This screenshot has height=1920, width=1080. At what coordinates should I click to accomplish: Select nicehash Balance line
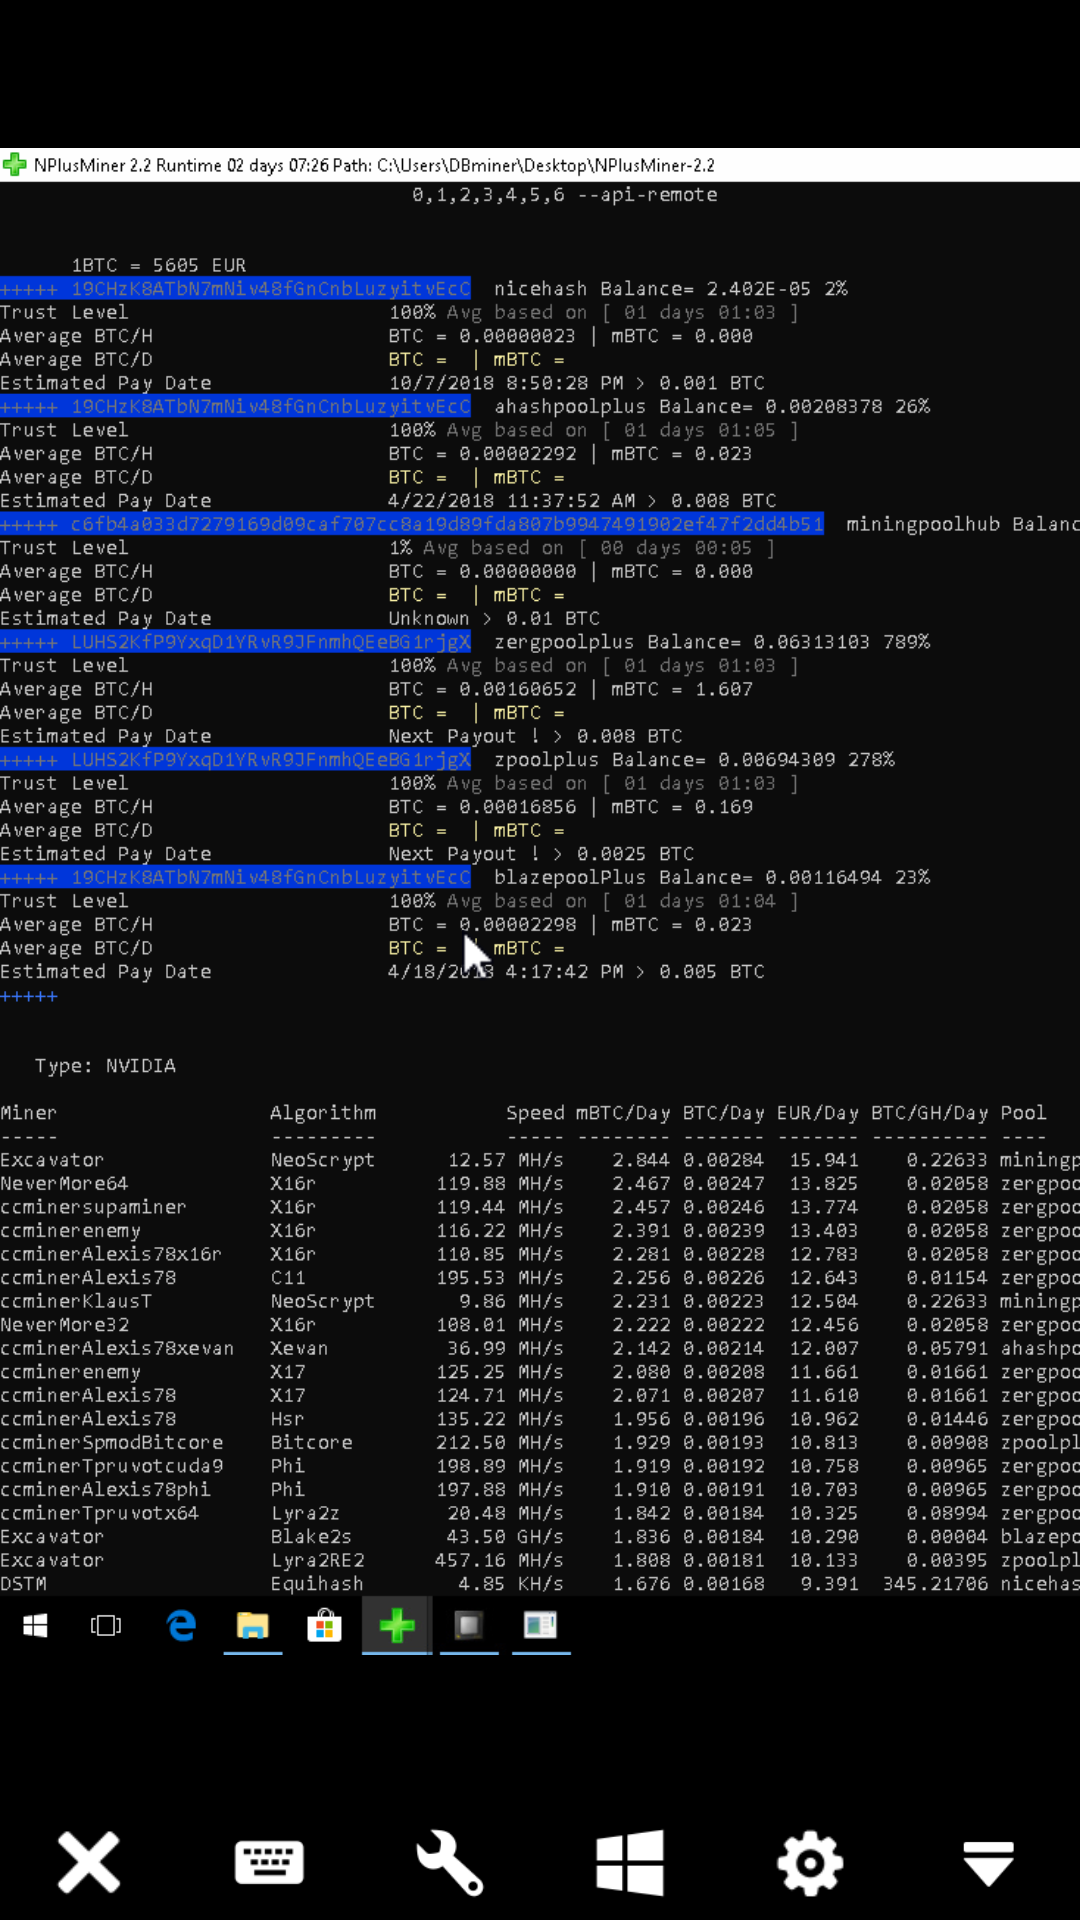click(671, 289)
